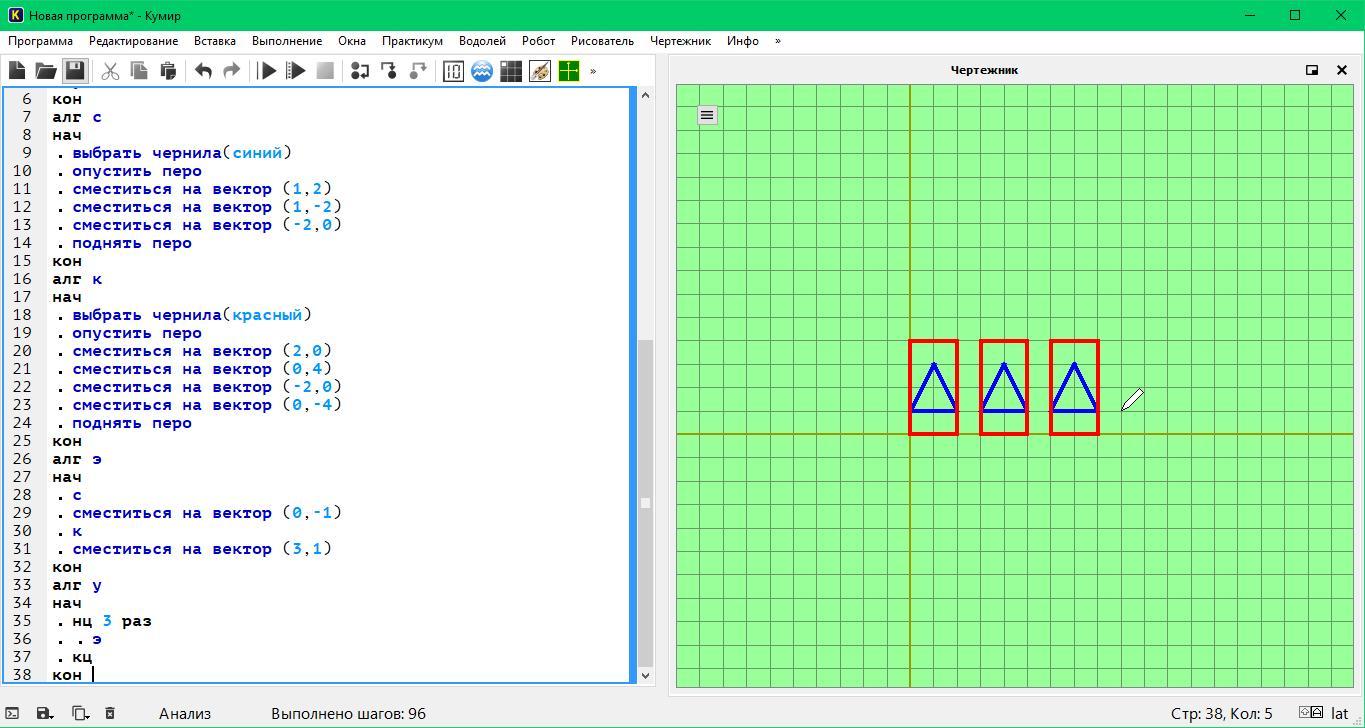Click the scissors Cut icon
This screenshot has height=728, width=1365.
click(110, 71)
